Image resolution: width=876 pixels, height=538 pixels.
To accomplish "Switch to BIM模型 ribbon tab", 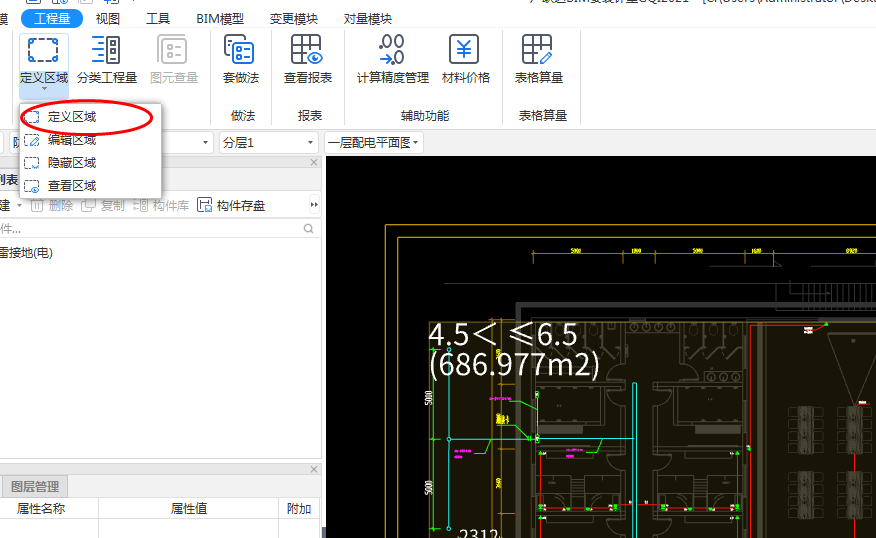I will pos(220,18).
